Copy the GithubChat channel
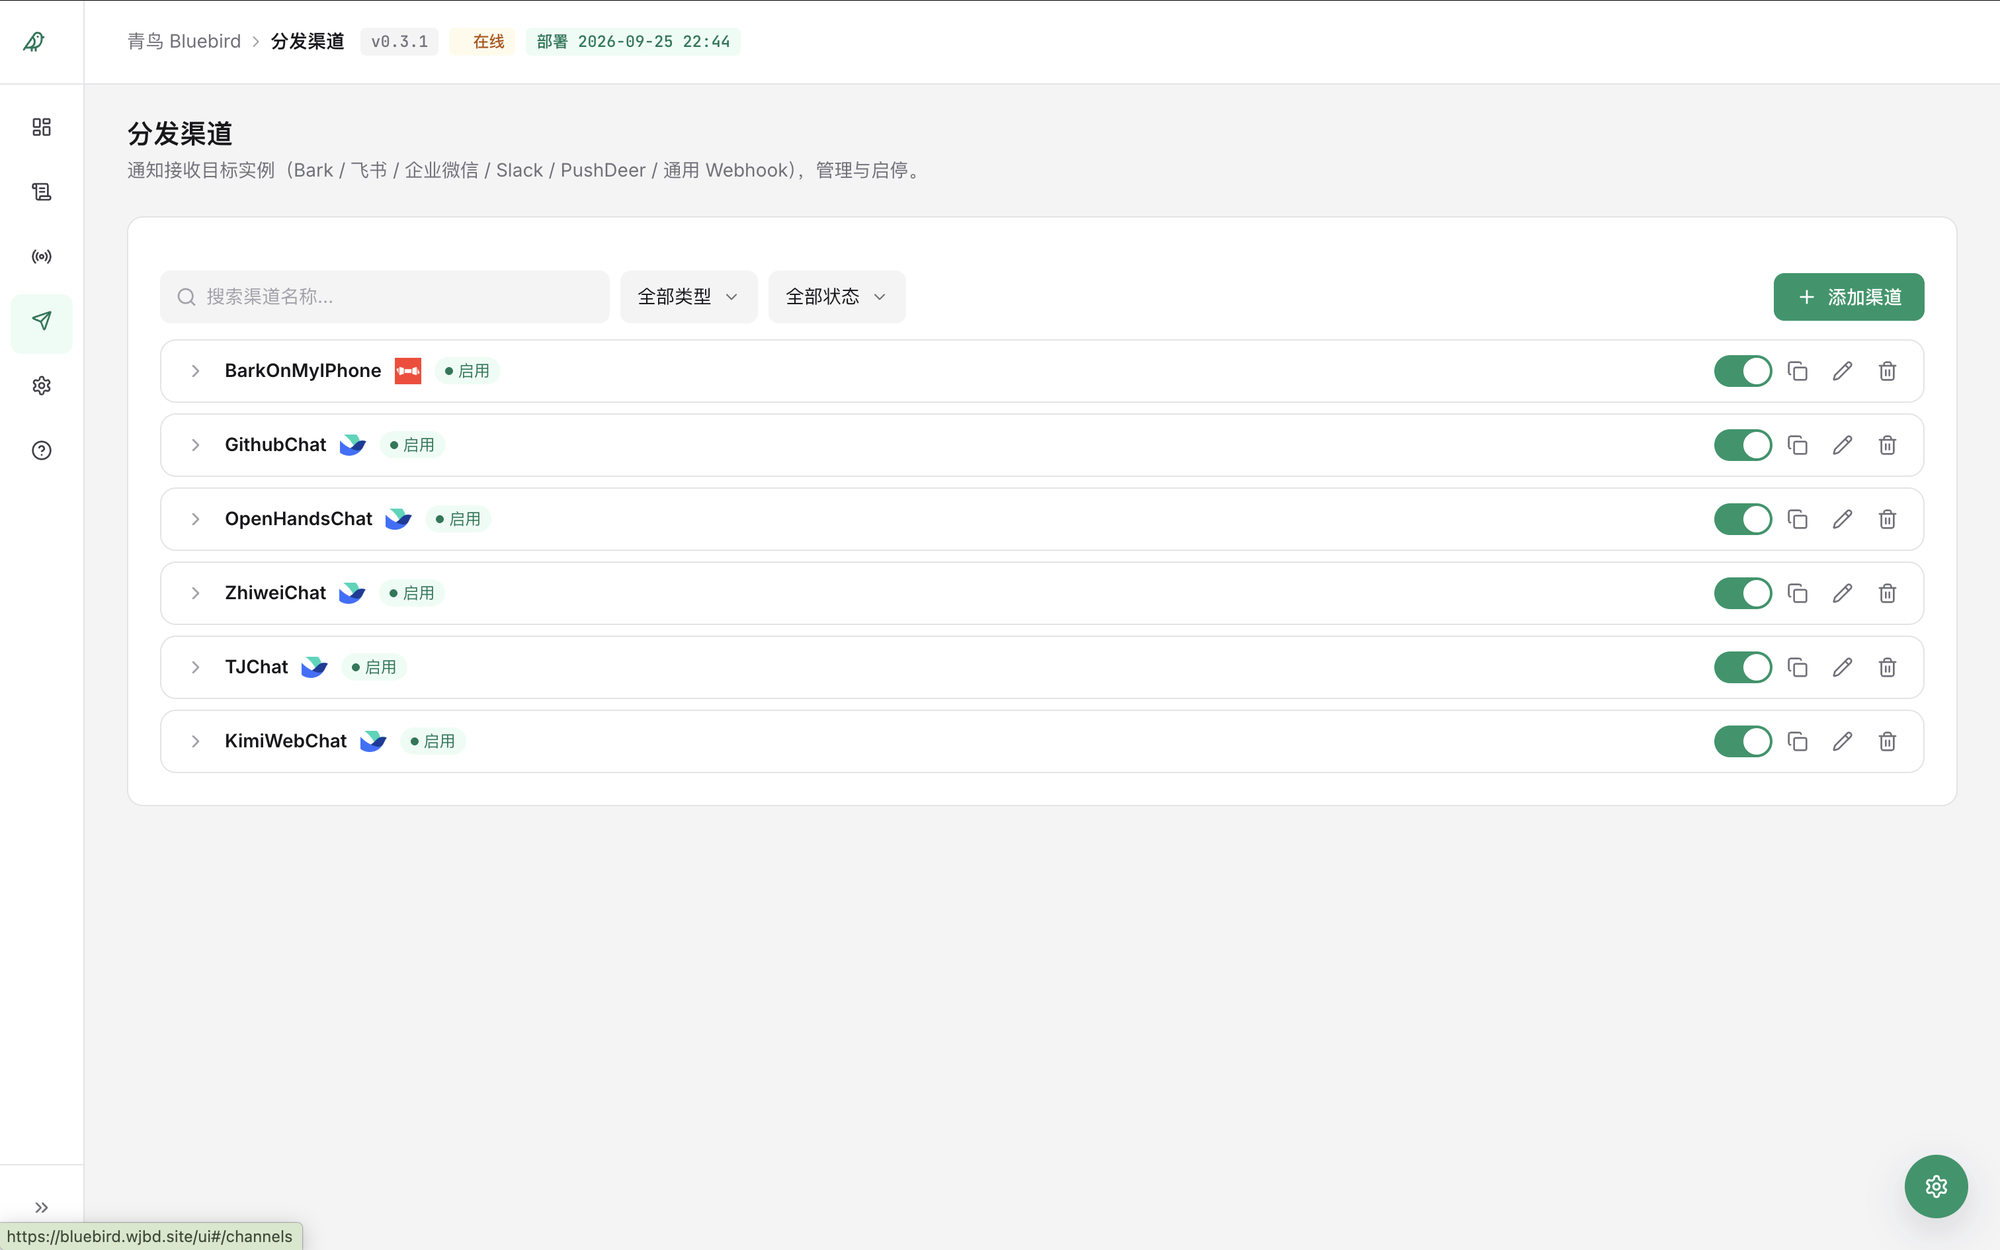The width and height of the screenshot is (2000, 1250). point(1797,445)
